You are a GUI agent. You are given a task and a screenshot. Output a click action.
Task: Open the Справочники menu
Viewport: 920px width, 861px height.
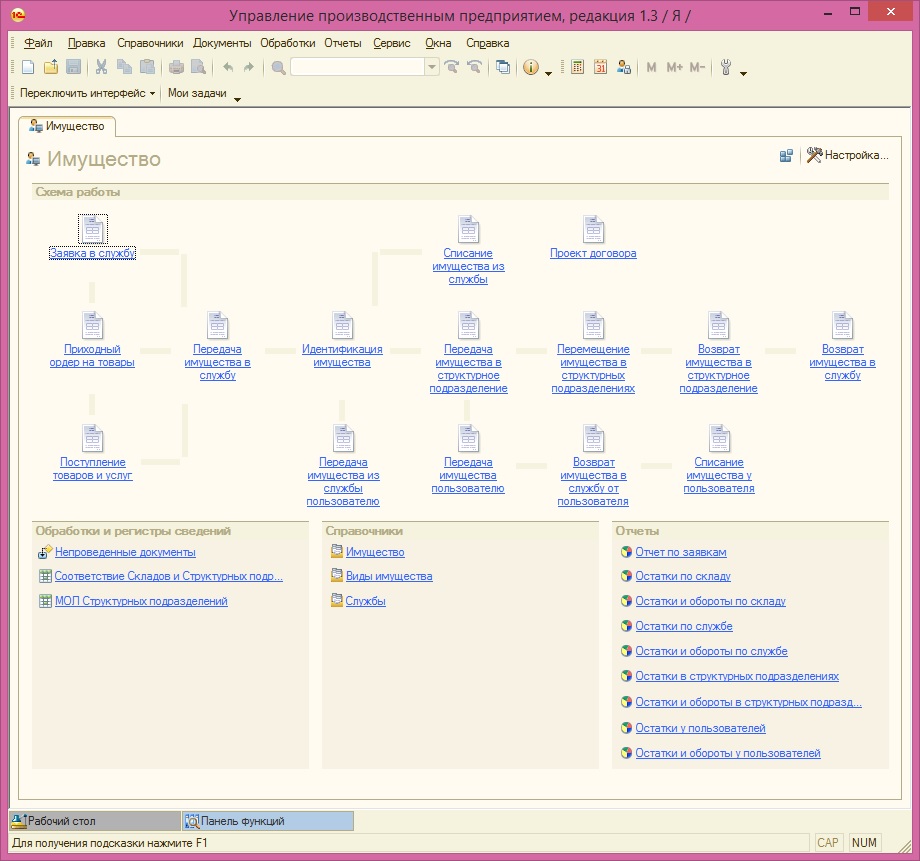click(150, 43)
